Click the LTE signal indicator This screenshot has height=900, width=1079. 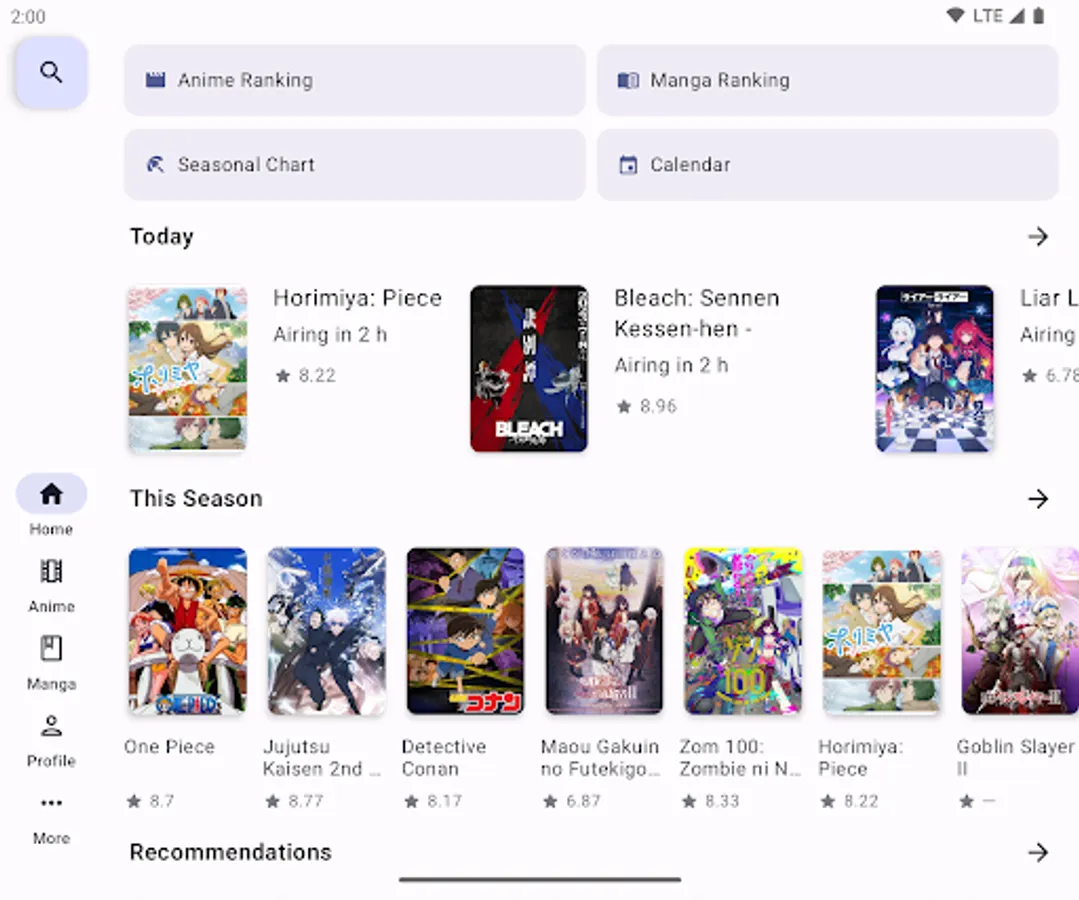pyautogui.click(x=998, y=15)
